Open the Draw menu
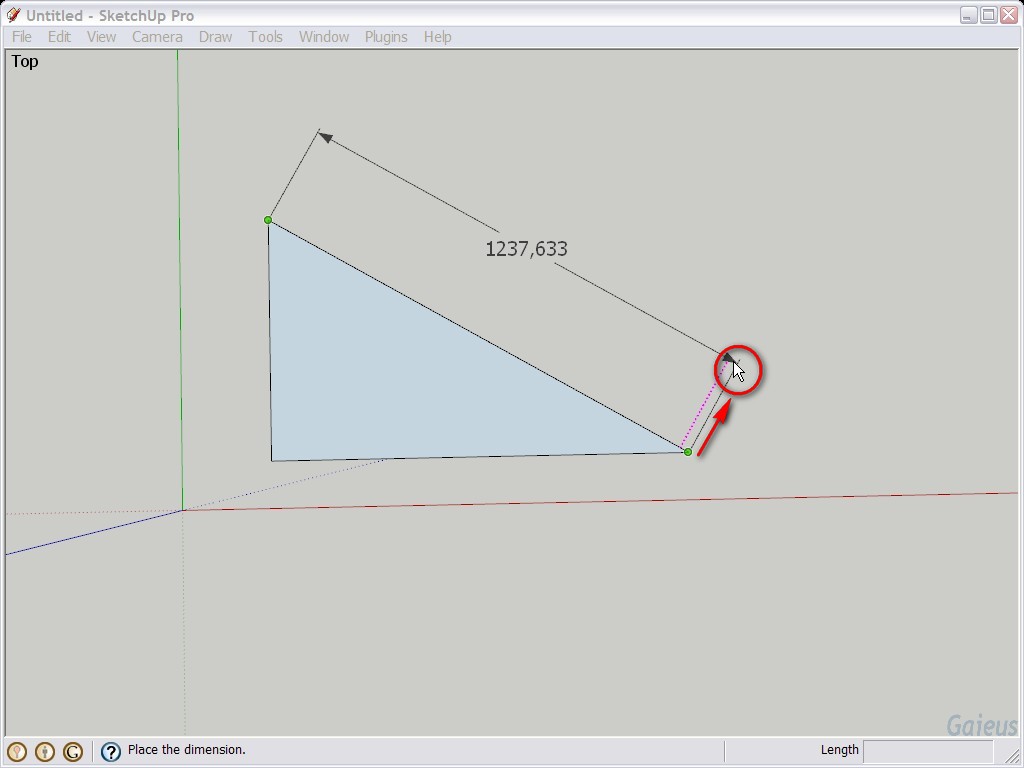 215,37
